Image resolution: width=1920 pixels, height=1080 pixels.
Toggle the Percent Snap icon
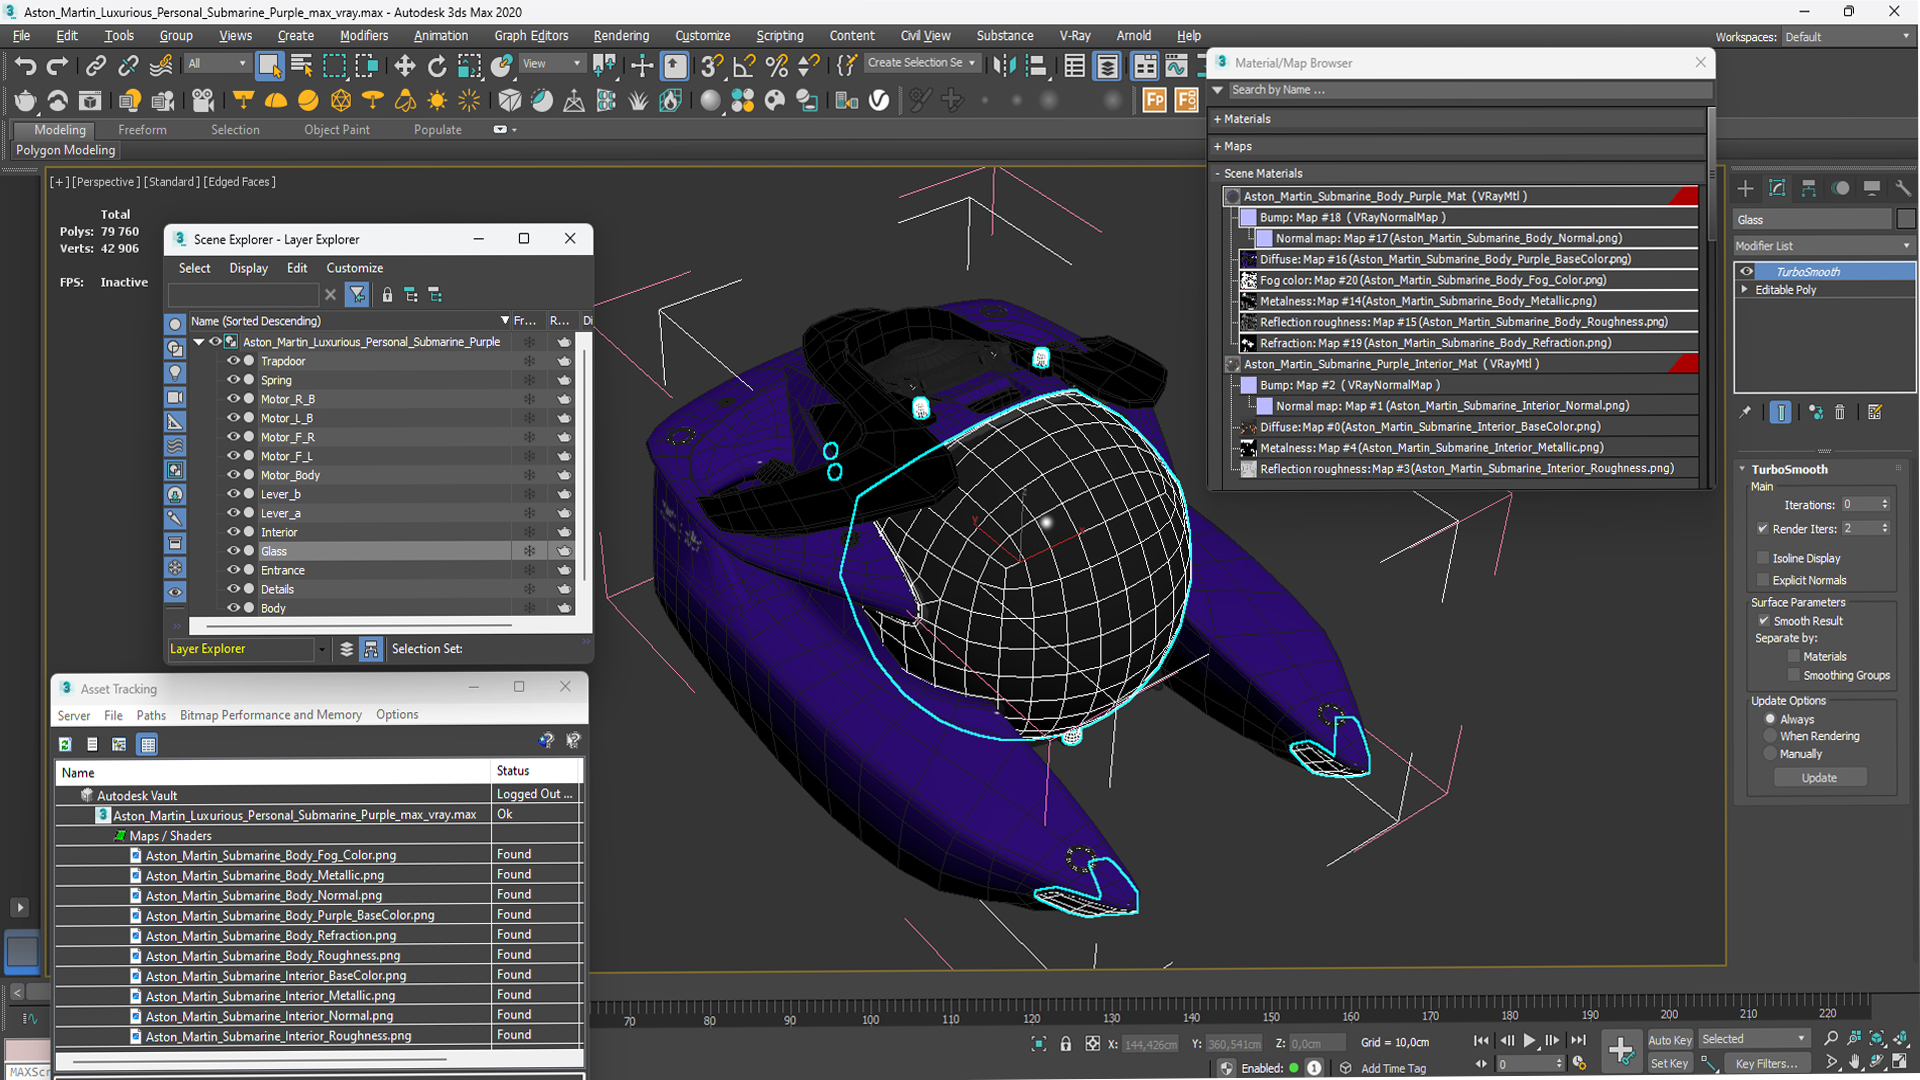coord(776,66)
